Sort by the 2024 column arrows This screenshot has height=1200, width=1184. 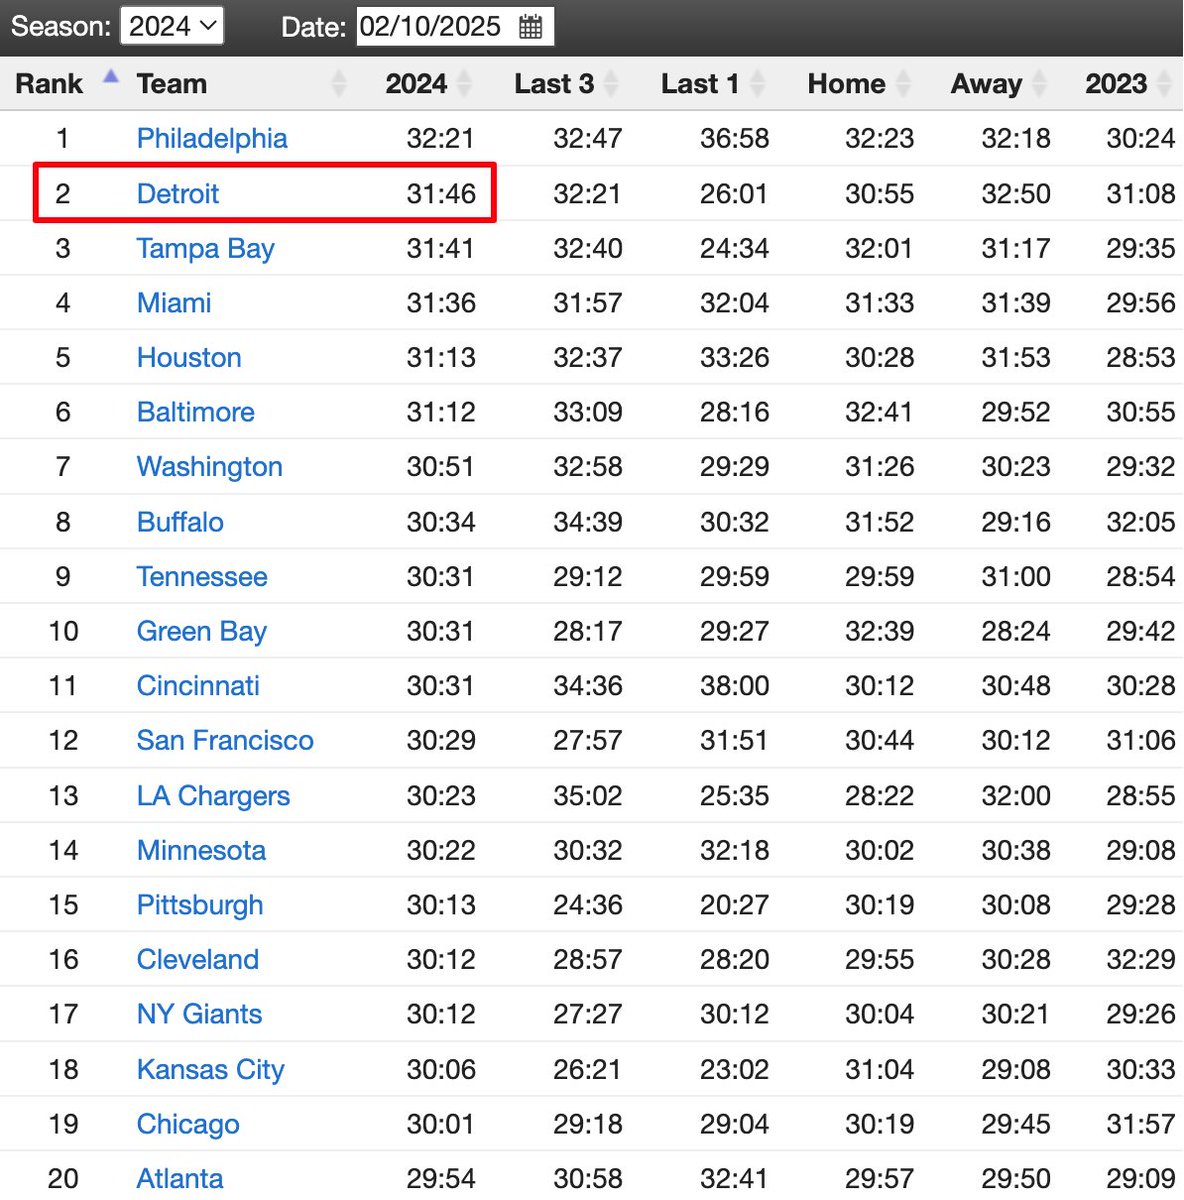point(464,84)
